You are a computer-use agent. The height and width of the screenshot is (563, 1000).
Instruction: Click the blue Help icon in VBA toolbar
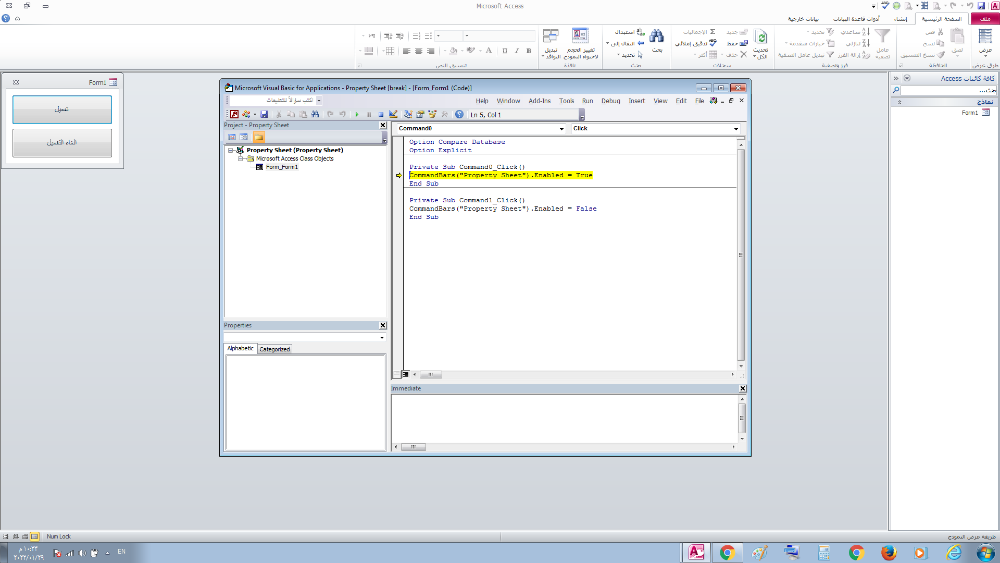(459, 115)
